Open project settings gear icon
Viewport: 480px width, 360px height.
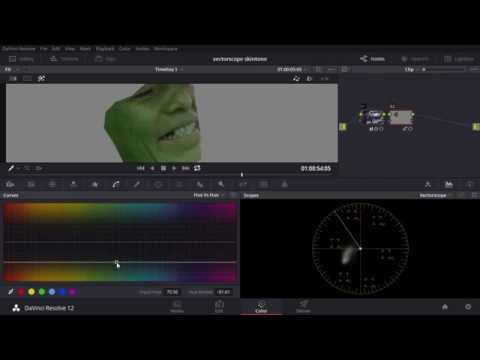tap(468, 307)
